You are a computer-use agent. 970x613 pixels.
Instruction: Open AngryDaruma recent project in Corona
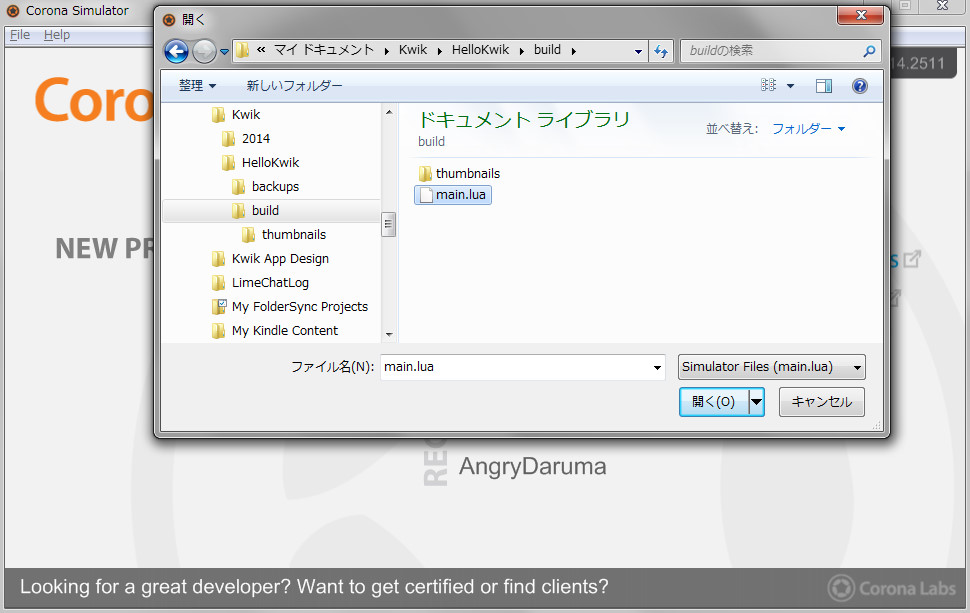[x=532, y=466]
